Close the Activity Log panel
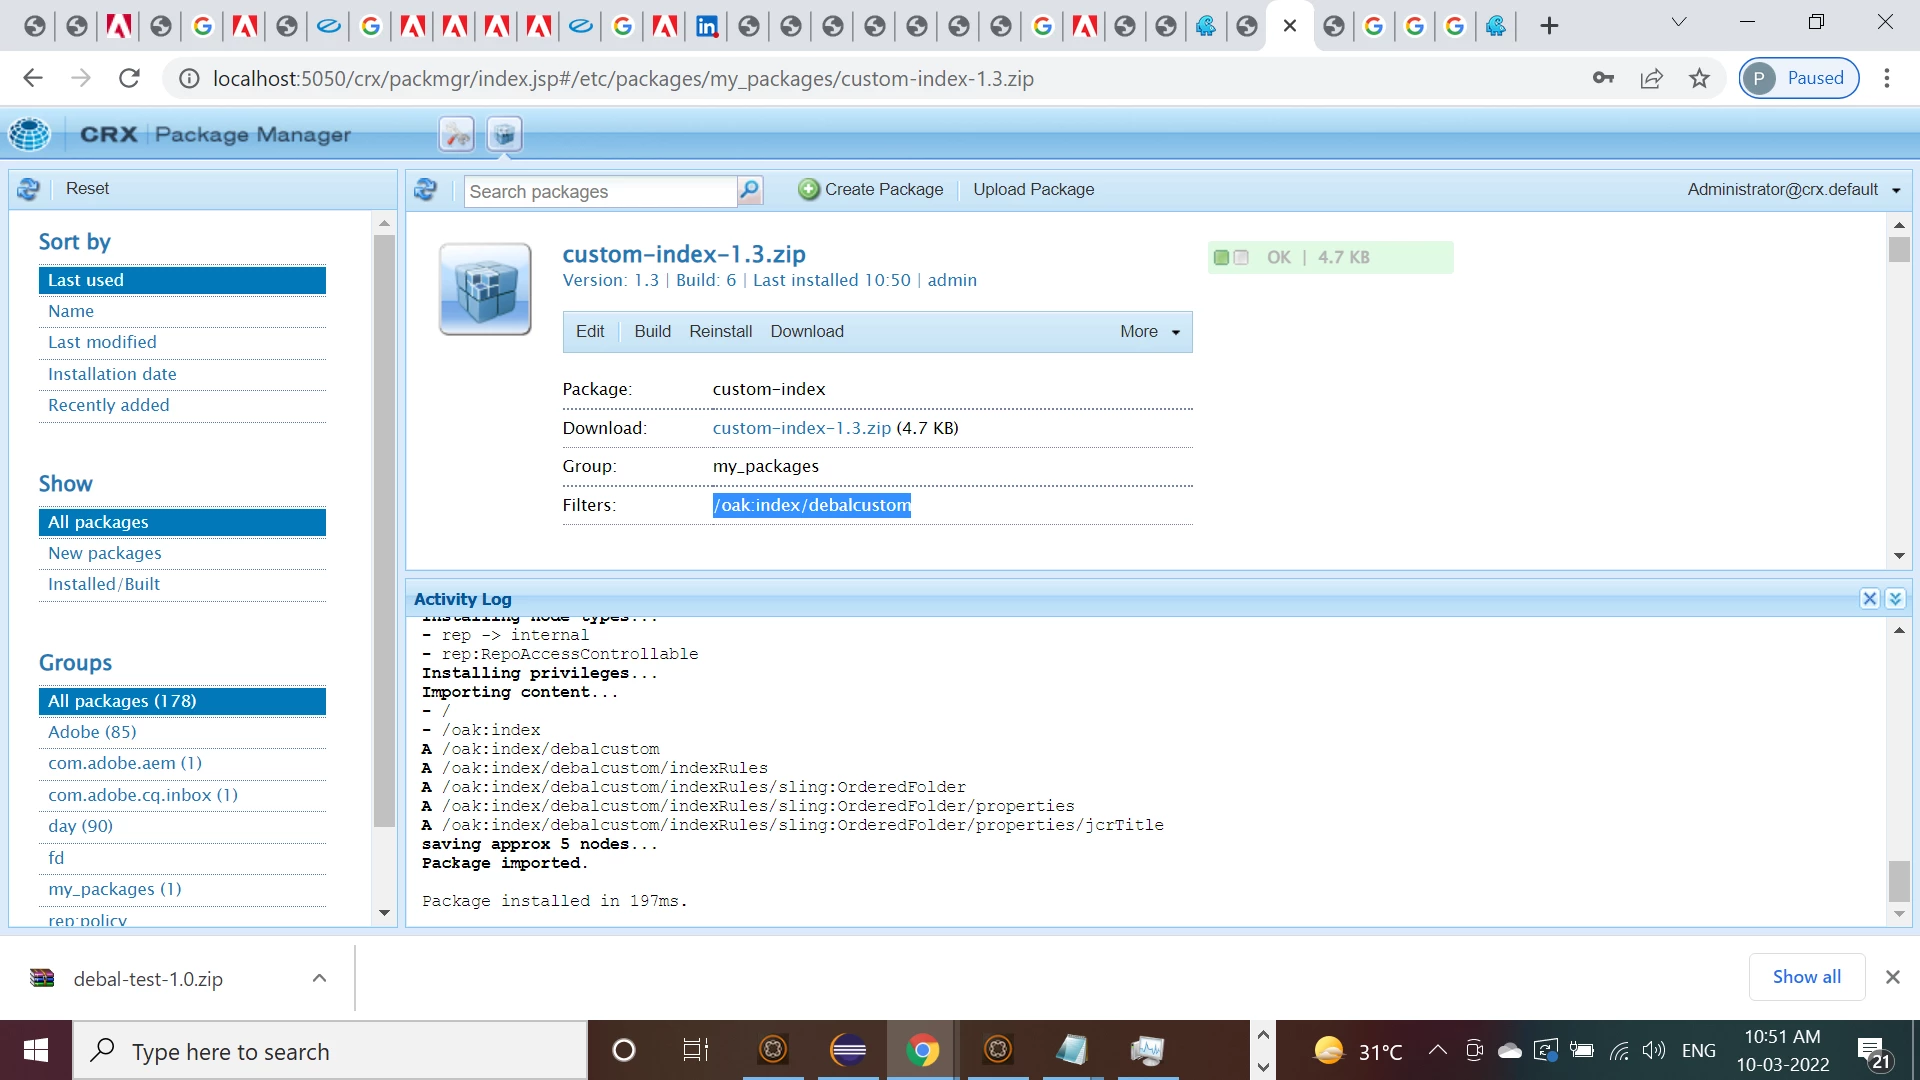Viewport: 1920px width, 1080px height. [x=1869, y=599]
